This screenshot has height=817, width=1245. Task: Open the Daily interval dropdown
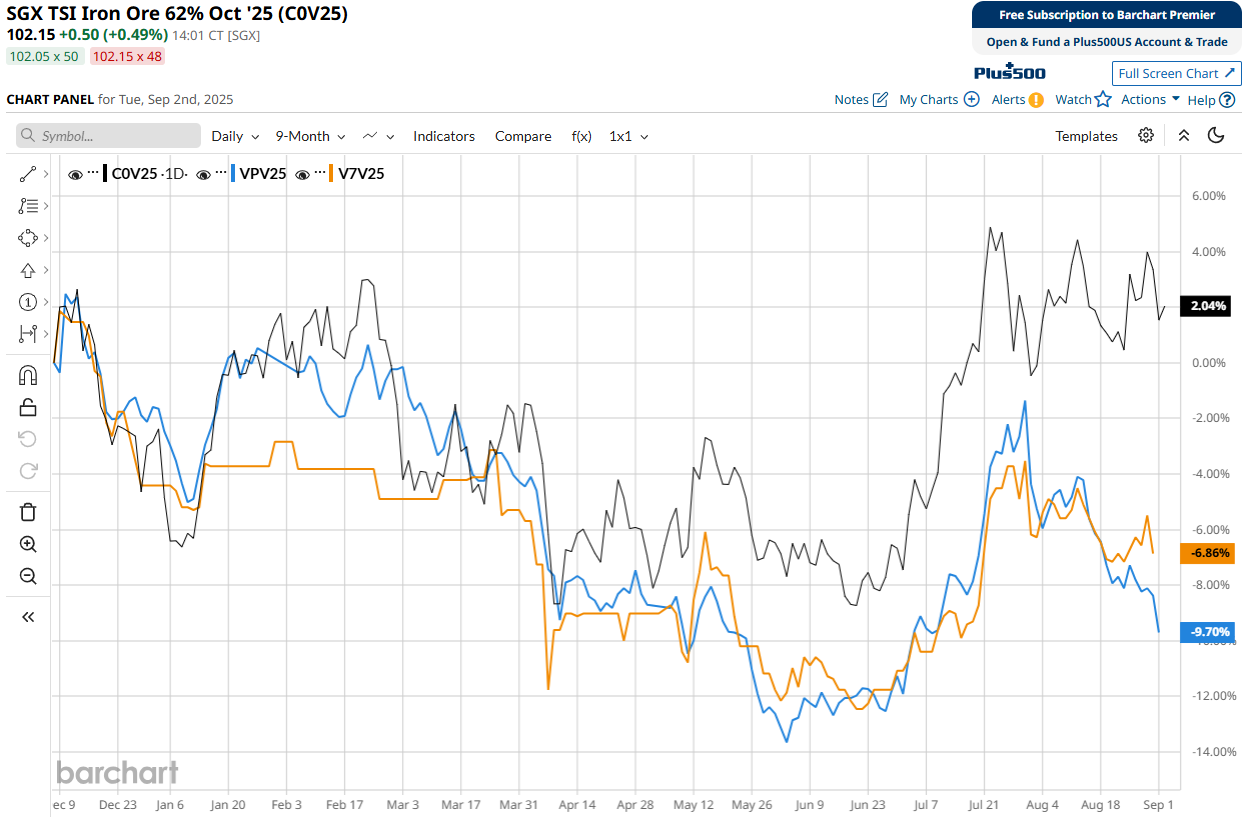235,136
